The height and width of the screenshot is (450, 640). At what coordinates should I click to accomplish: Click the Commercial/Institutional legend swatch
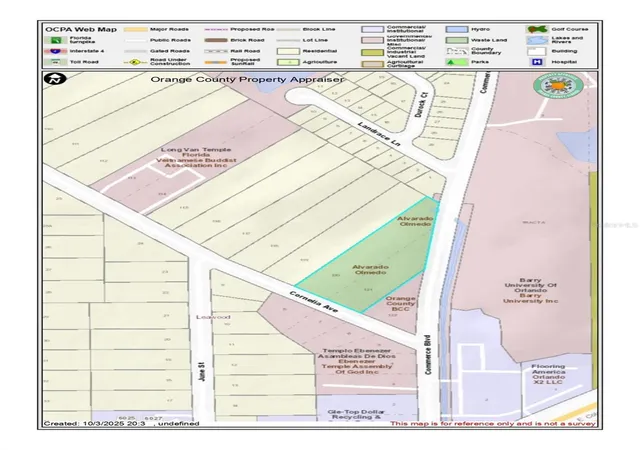(372, 29)
